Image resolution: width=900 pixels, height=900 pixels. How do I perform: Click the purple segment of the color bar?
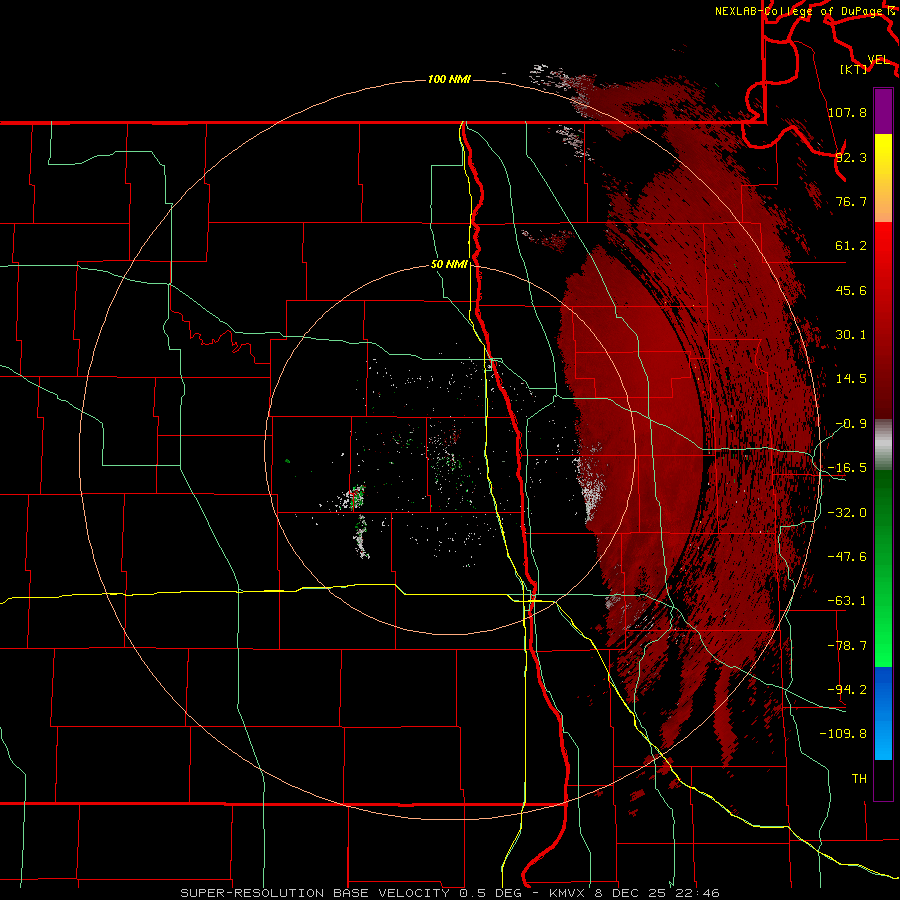click(883, 111)
